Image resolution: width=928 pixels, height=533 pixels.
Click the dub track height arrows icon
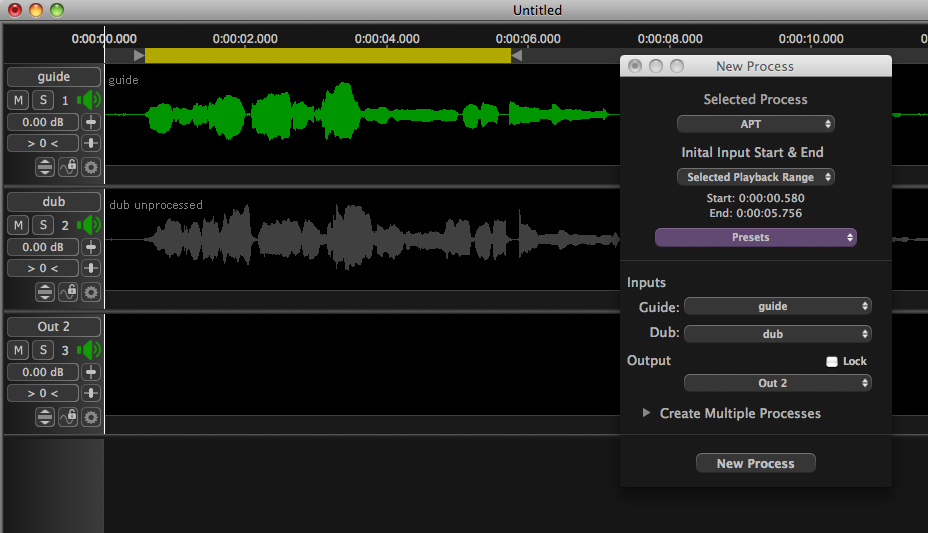(x=45, y=292)
